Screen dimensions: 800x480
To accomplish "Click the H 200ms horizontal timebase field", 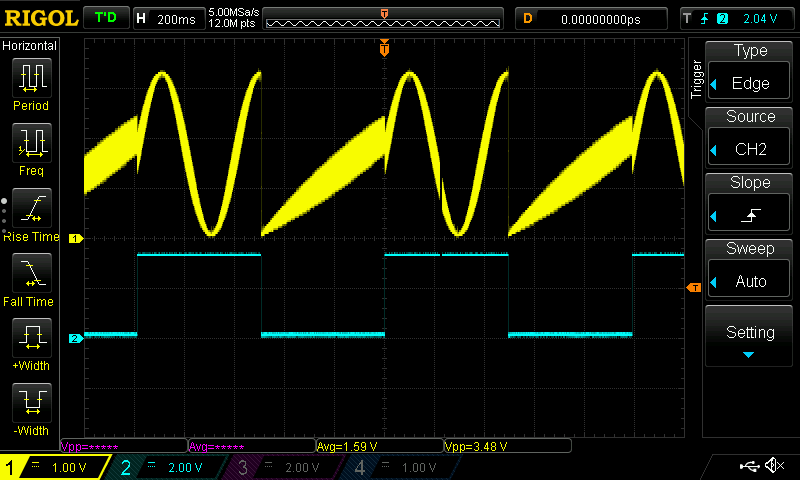I will click(x=169, y=19).
